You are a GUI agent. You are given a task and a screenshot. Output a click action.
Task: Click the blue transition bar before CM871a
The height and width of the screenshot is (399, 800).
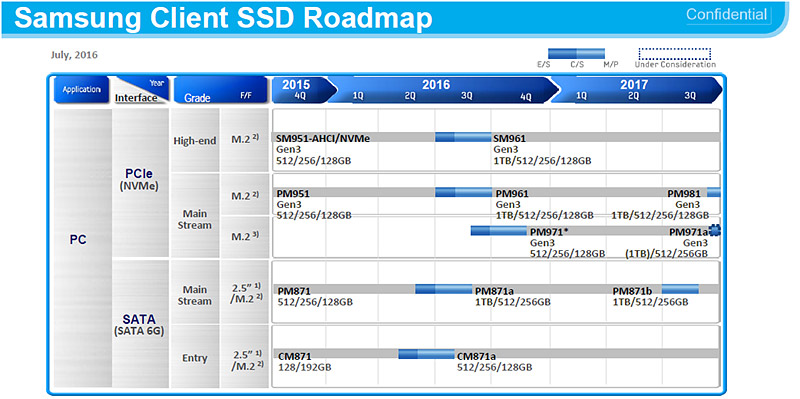pyautogui.click(x=427, y=354)
